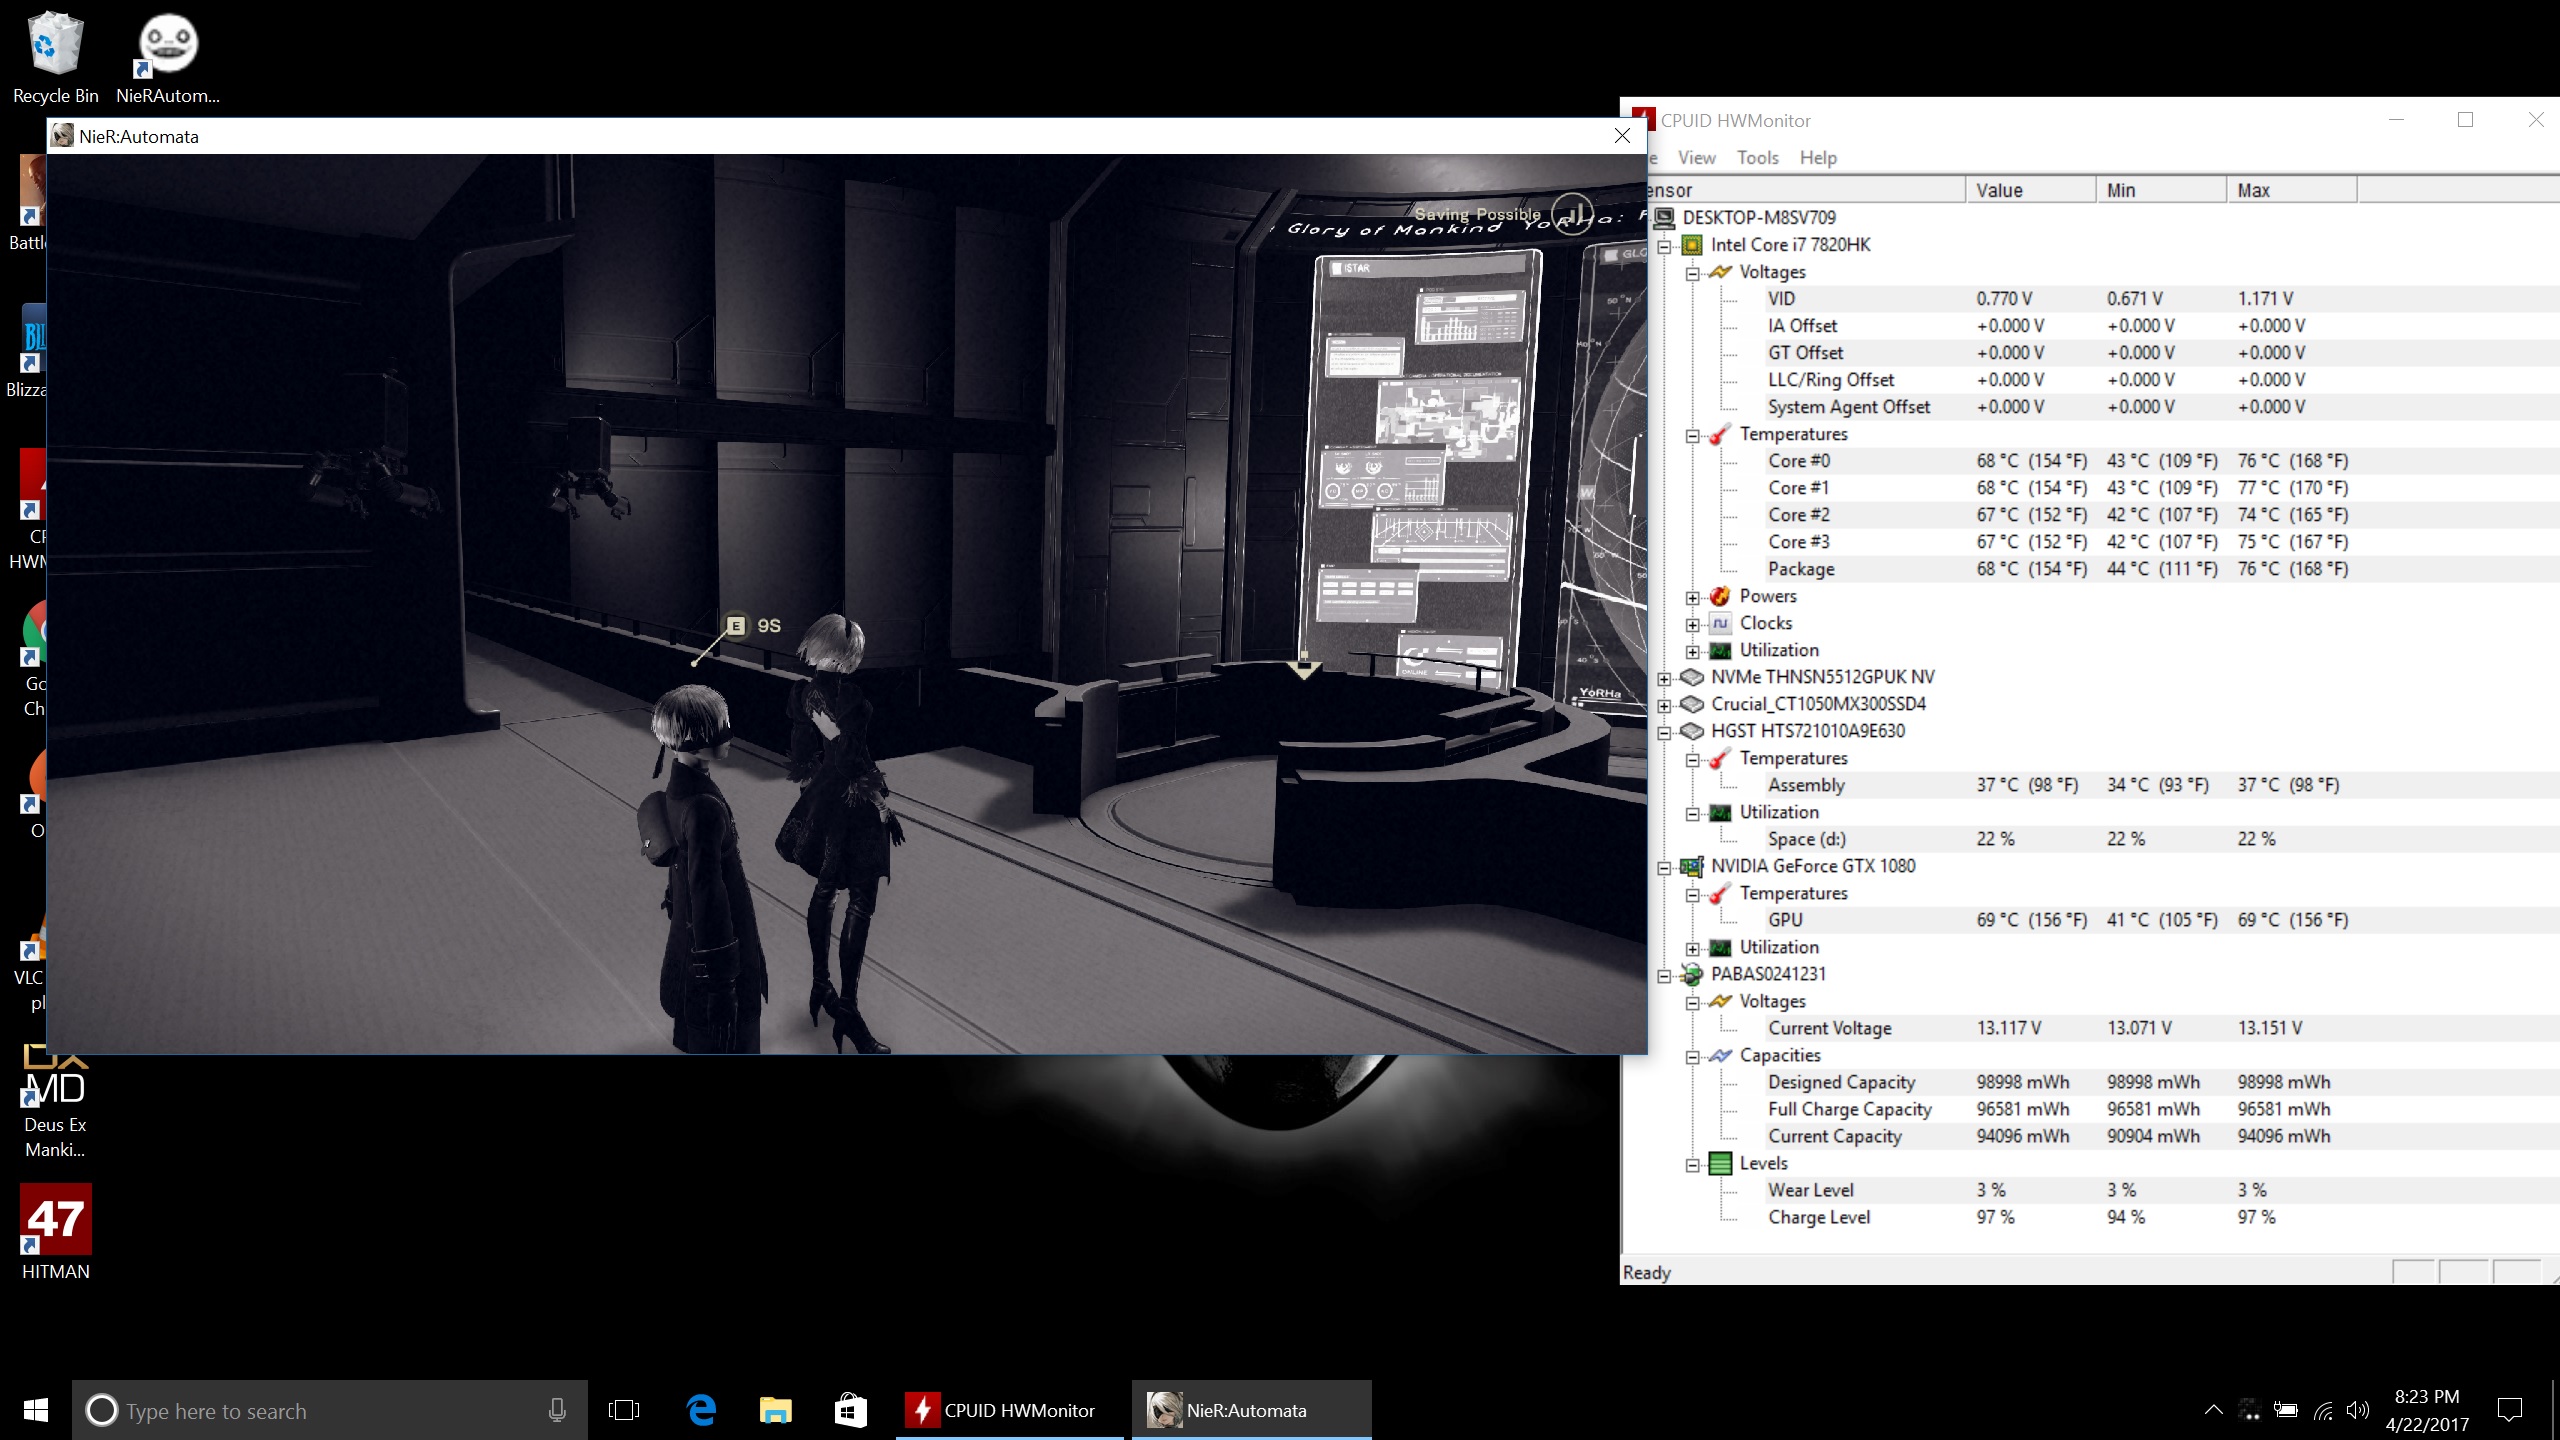Click the battery Capacities icon
Image resolution: width=2560 pixels, height=1440 pixels.
click(1720, 1055)
